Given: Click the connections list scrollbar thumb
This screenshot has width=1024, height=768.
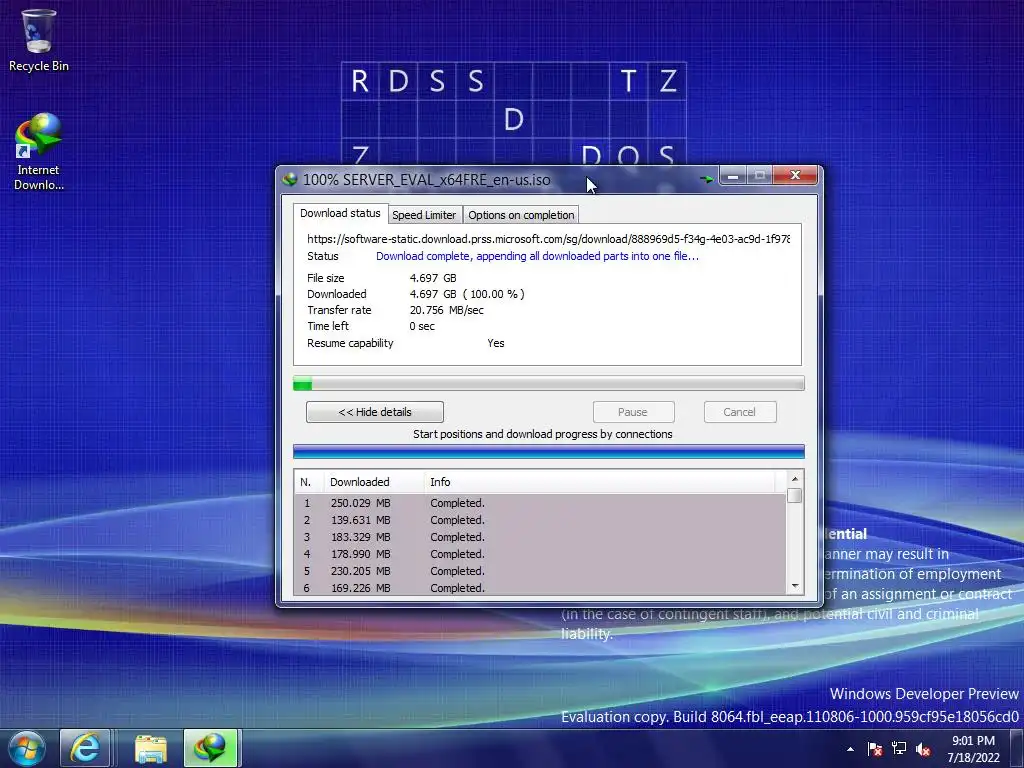Looking at the screenshot, I should pos(795,496).
